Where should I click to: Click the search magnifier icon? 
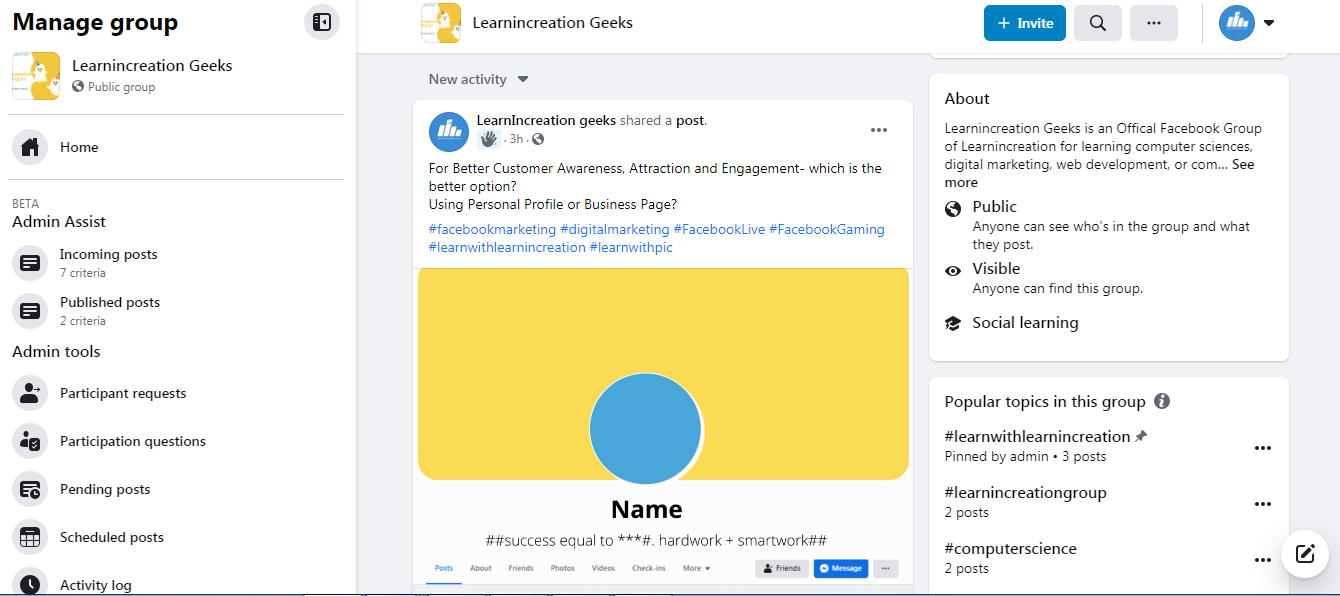pos(1097,23)
